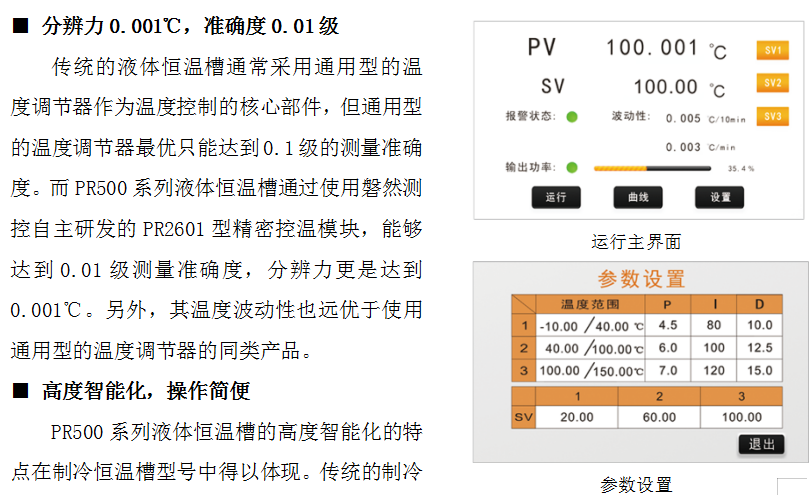Screen dimensions: 811x495
Task: Click the heading 分辨力 0.001℃，准确度 0.01 级
Action: (190, 25)
